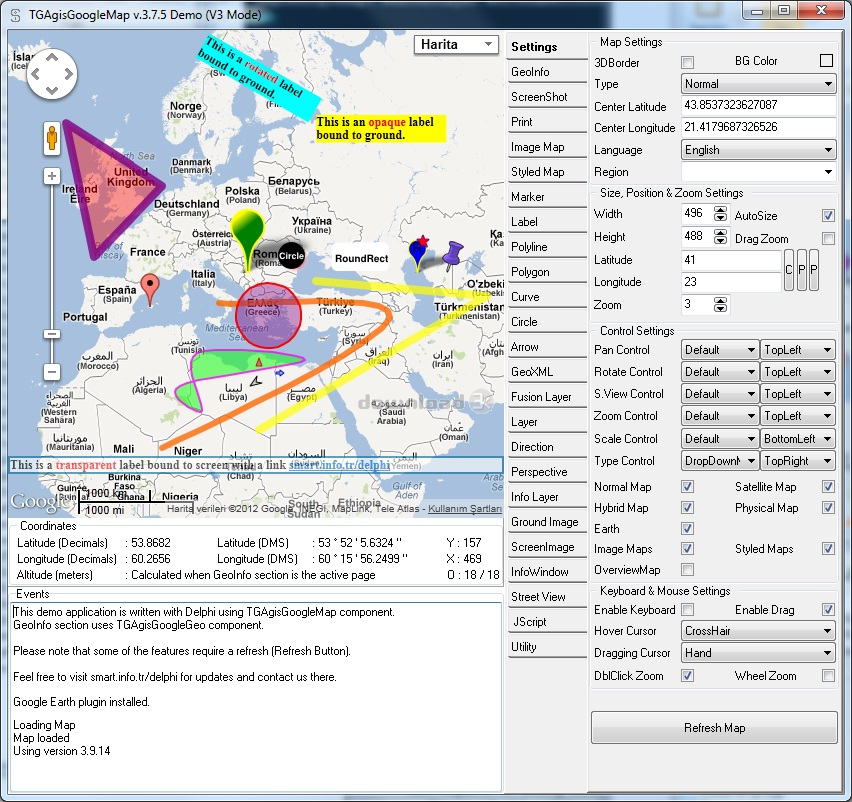The image size is (852, 802).
Task: Open the Hover Cursor CrossHair dropdown
Action: click(x=759, y=631)
